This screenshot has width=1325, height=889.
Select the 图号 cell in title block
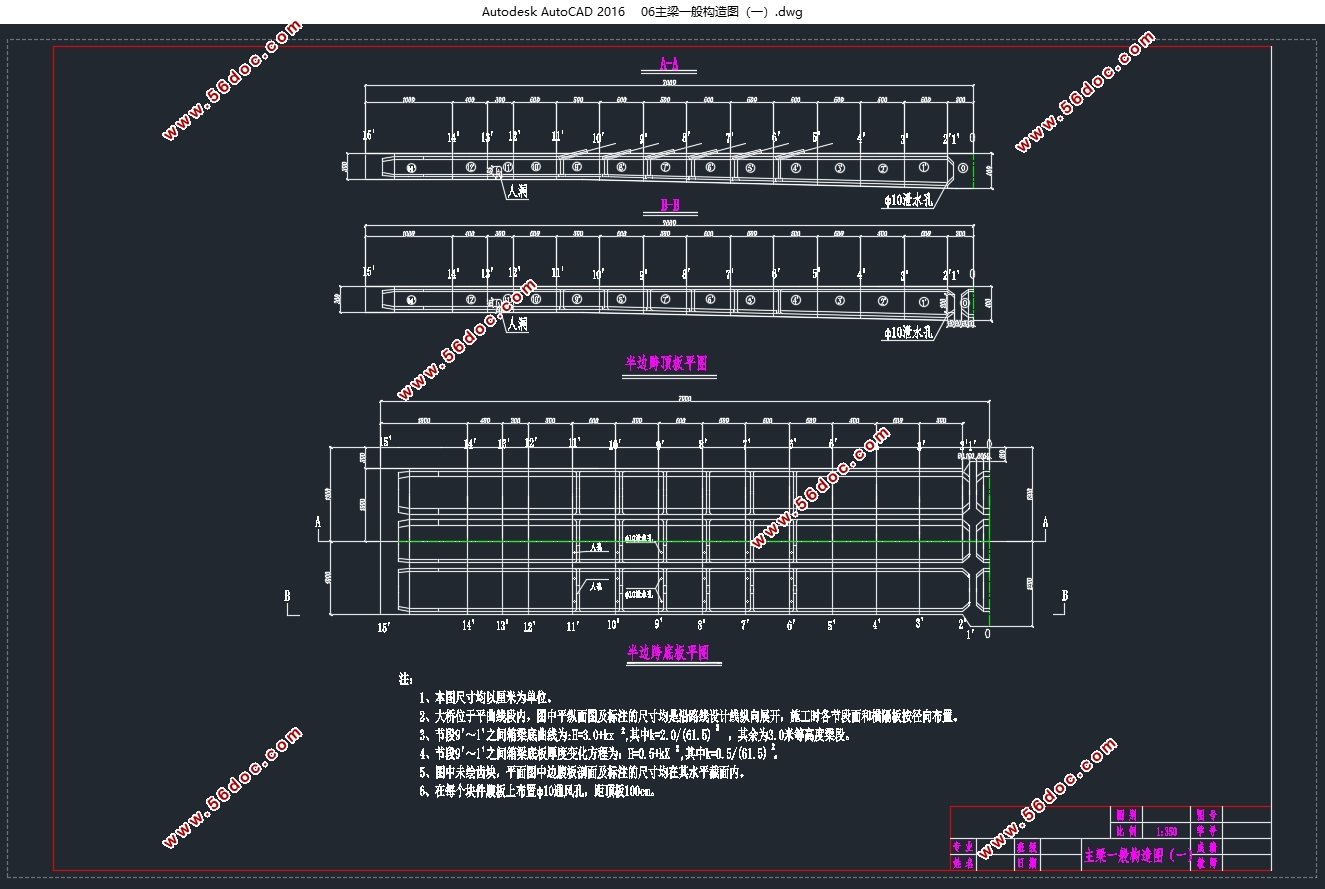1206,815
